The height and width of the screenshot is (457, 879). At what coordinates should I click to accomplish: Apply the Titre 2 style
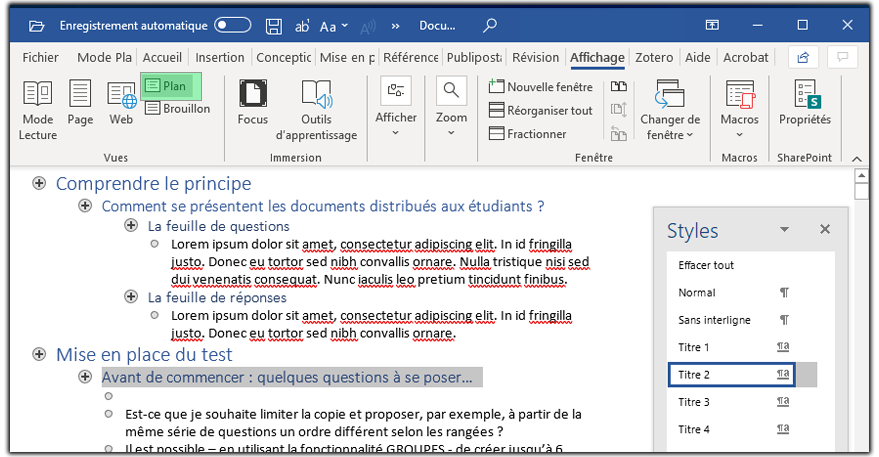pos(732,375)
